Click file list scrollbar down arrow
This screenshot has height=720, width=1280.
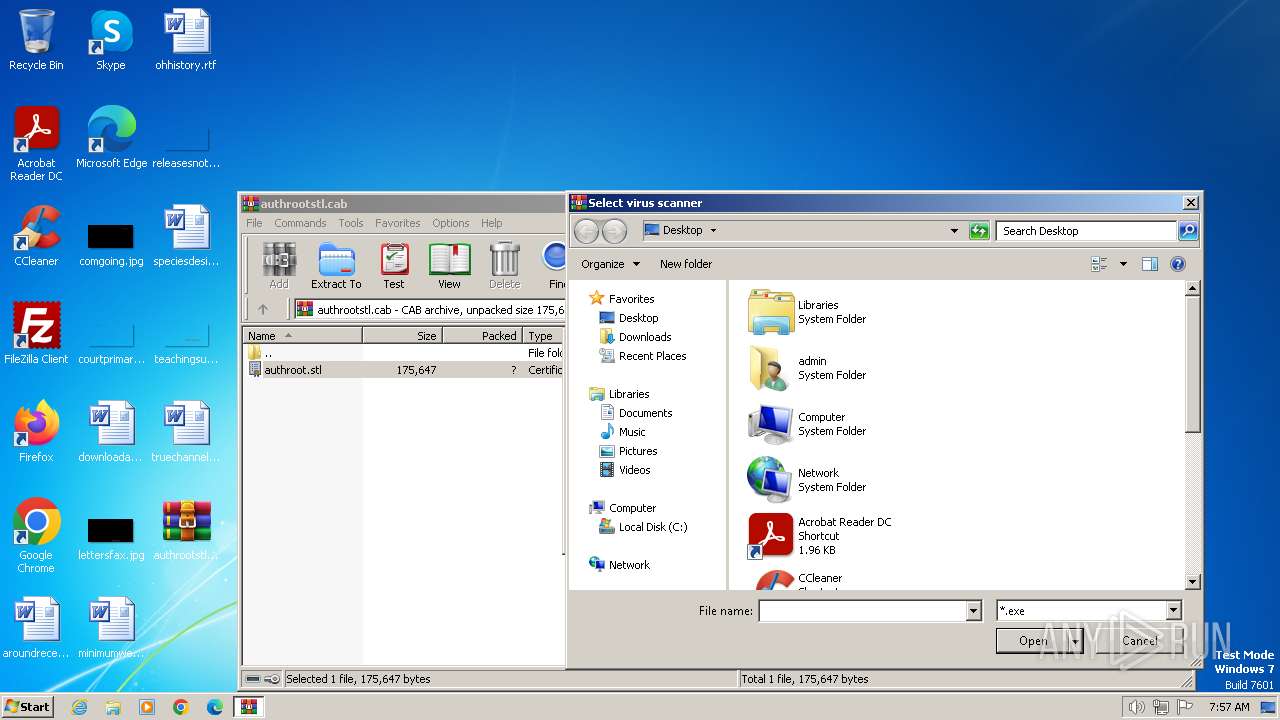[1192, 581]
